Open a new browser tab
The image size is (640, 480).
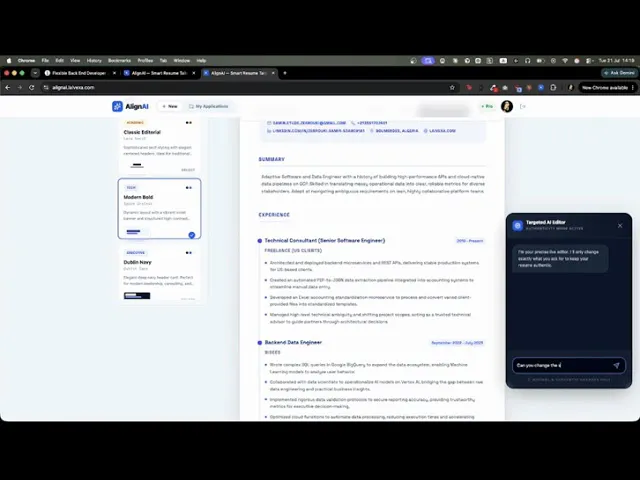285,73
